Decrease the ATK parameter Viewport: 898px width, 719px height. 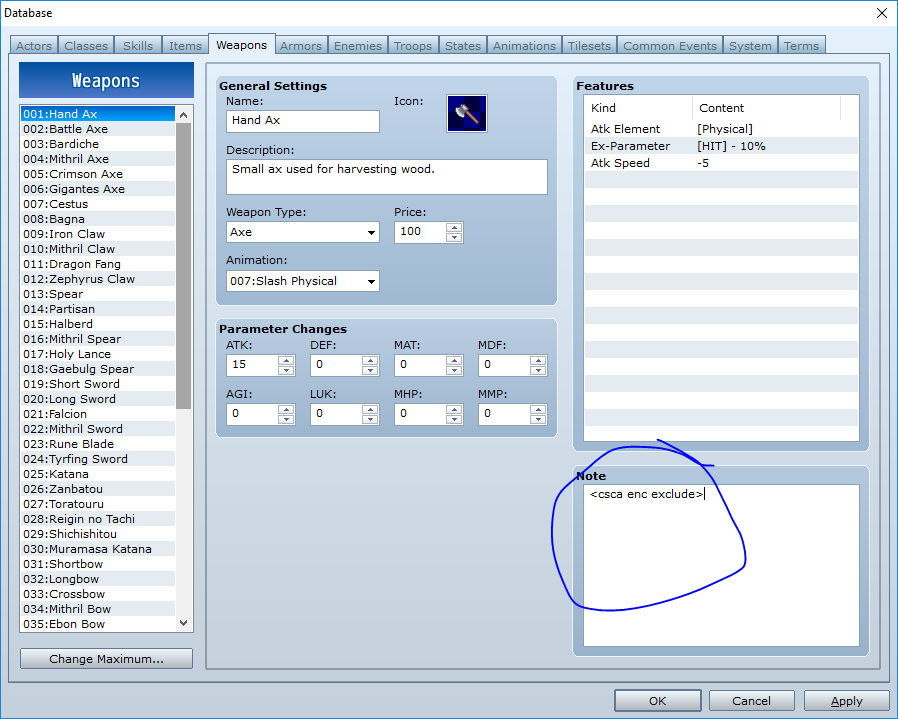point(286,370)
